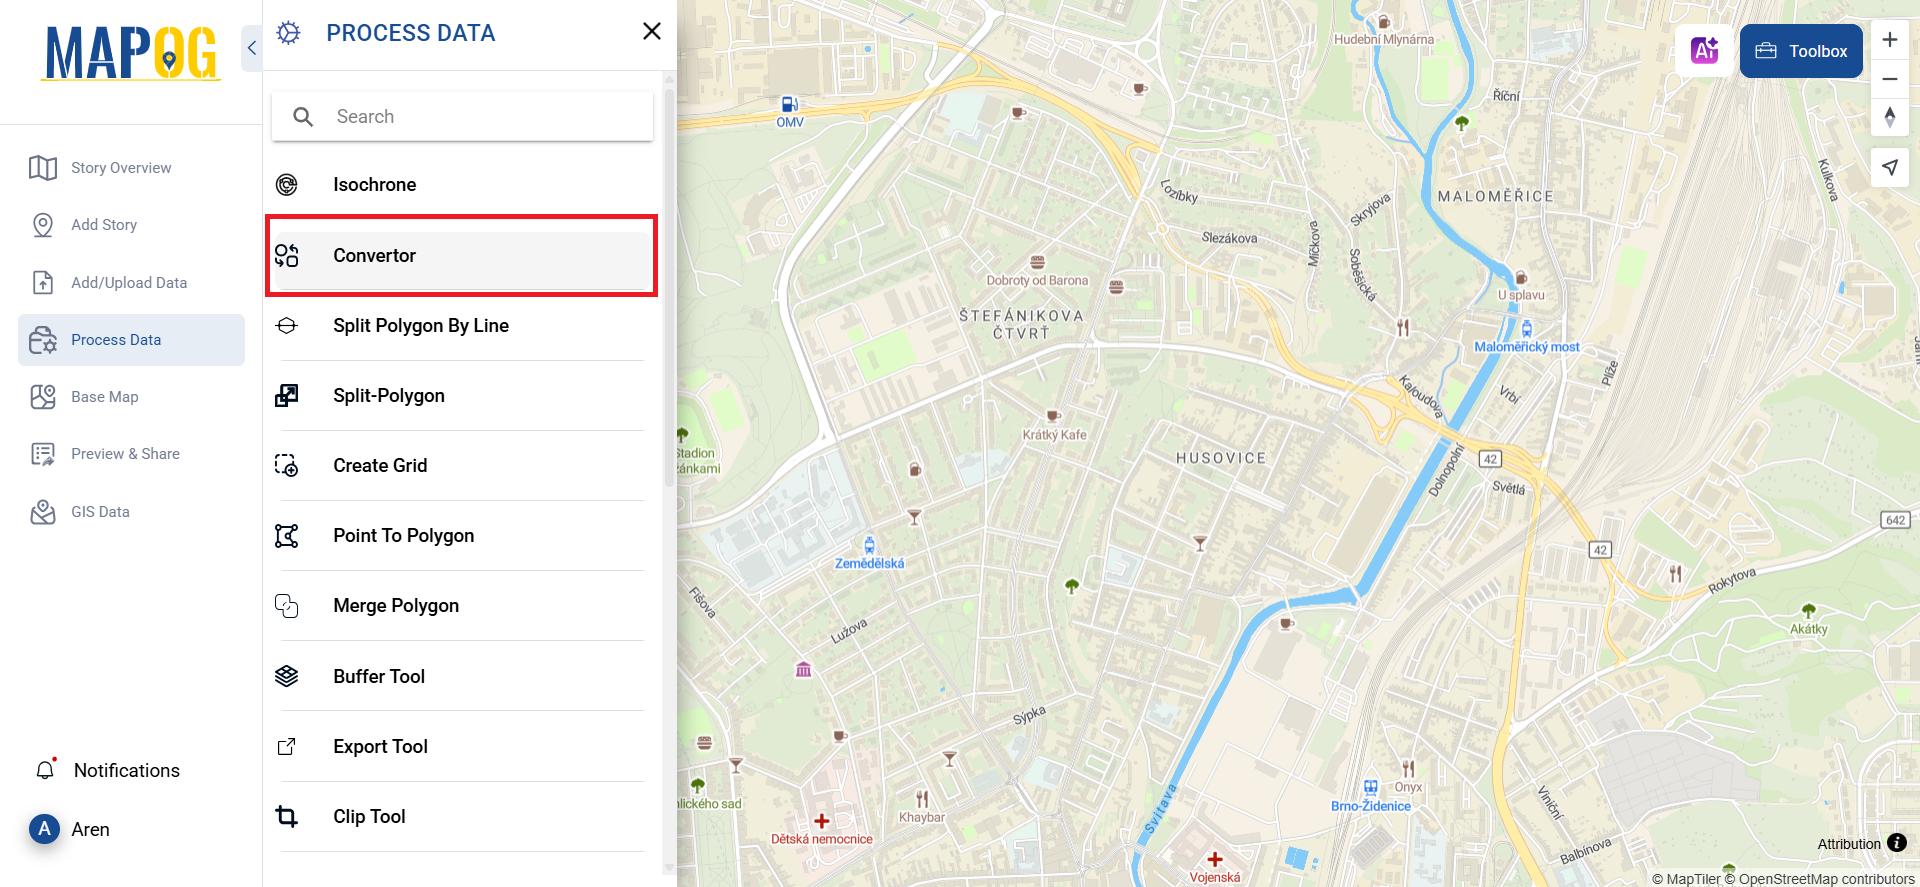Click the Search input field
1920x887 pixels.
pyautogui.click(x=462, y=117)
